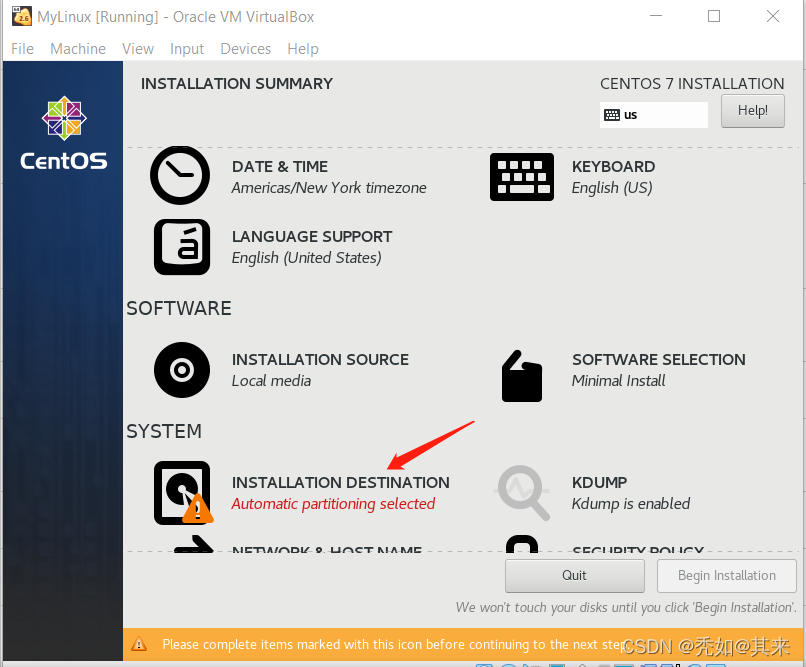
Task: Click the warning icon in orange bar
Action: coord(139,643)
